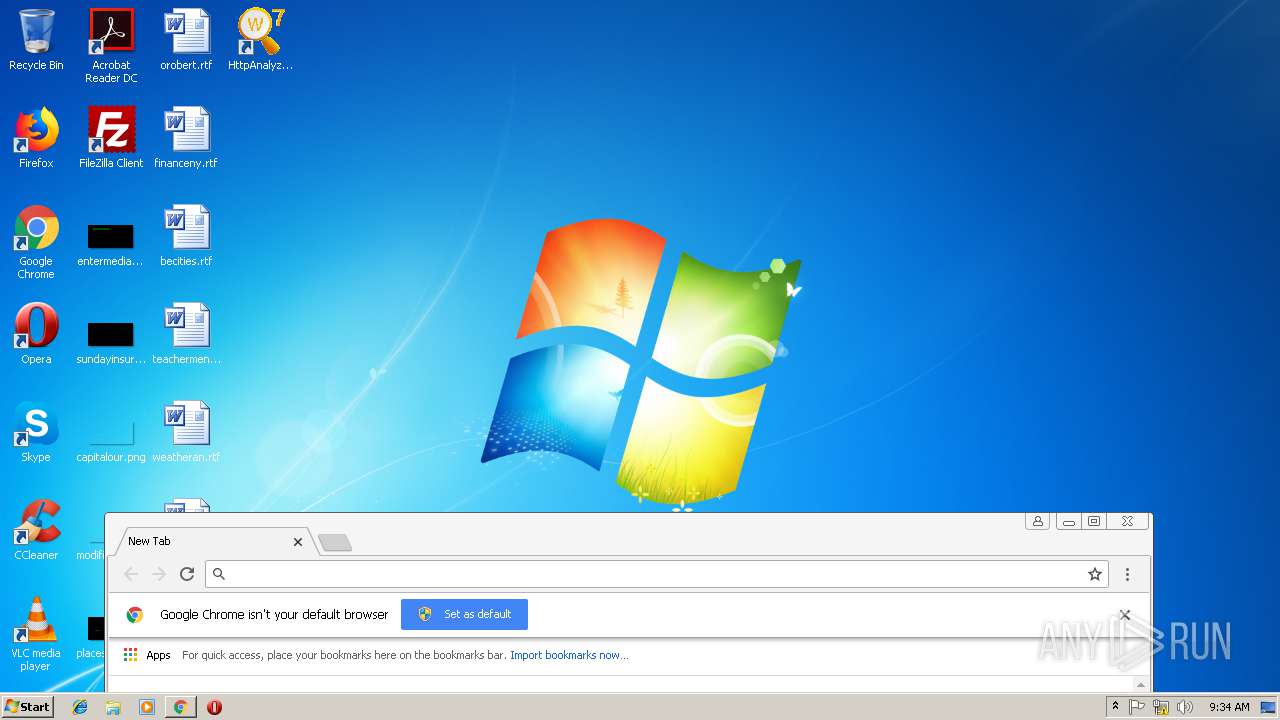Select the entermedia desktop file
The image size is (1280, 720).
tap(111, 243)
